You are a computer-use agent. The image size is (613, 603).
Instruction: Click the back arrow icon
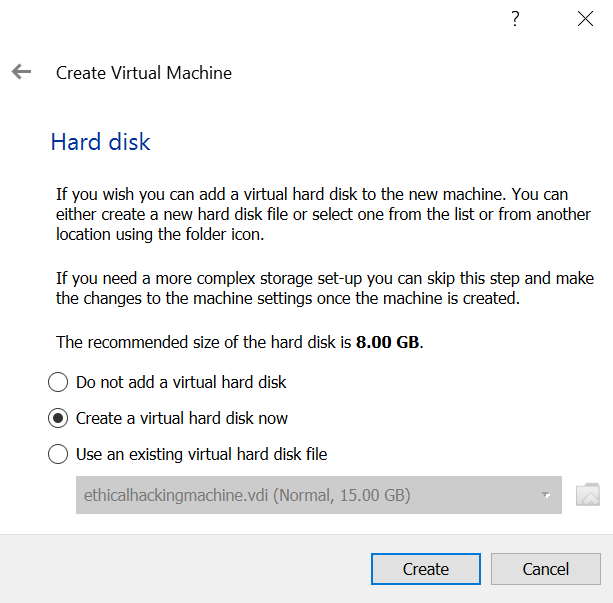[21, 72]
